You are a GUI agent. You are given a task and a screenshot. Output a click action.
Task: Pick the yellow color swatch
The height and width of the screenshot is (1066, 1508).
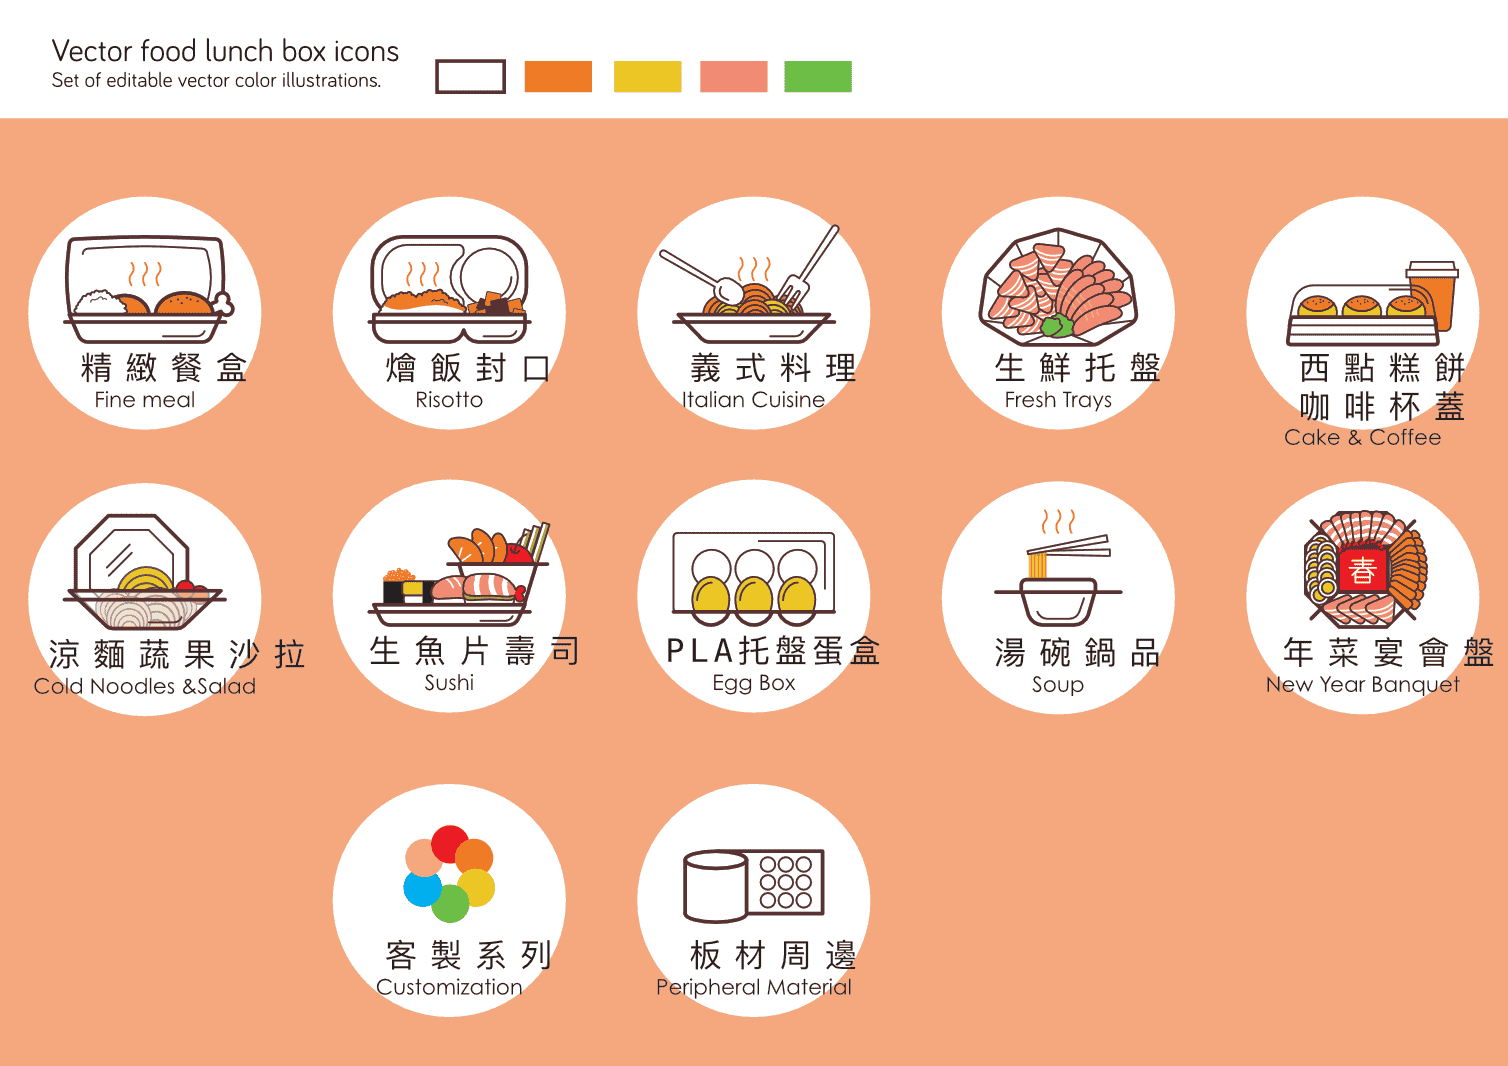pyautogui.click(x=647, y=77)
